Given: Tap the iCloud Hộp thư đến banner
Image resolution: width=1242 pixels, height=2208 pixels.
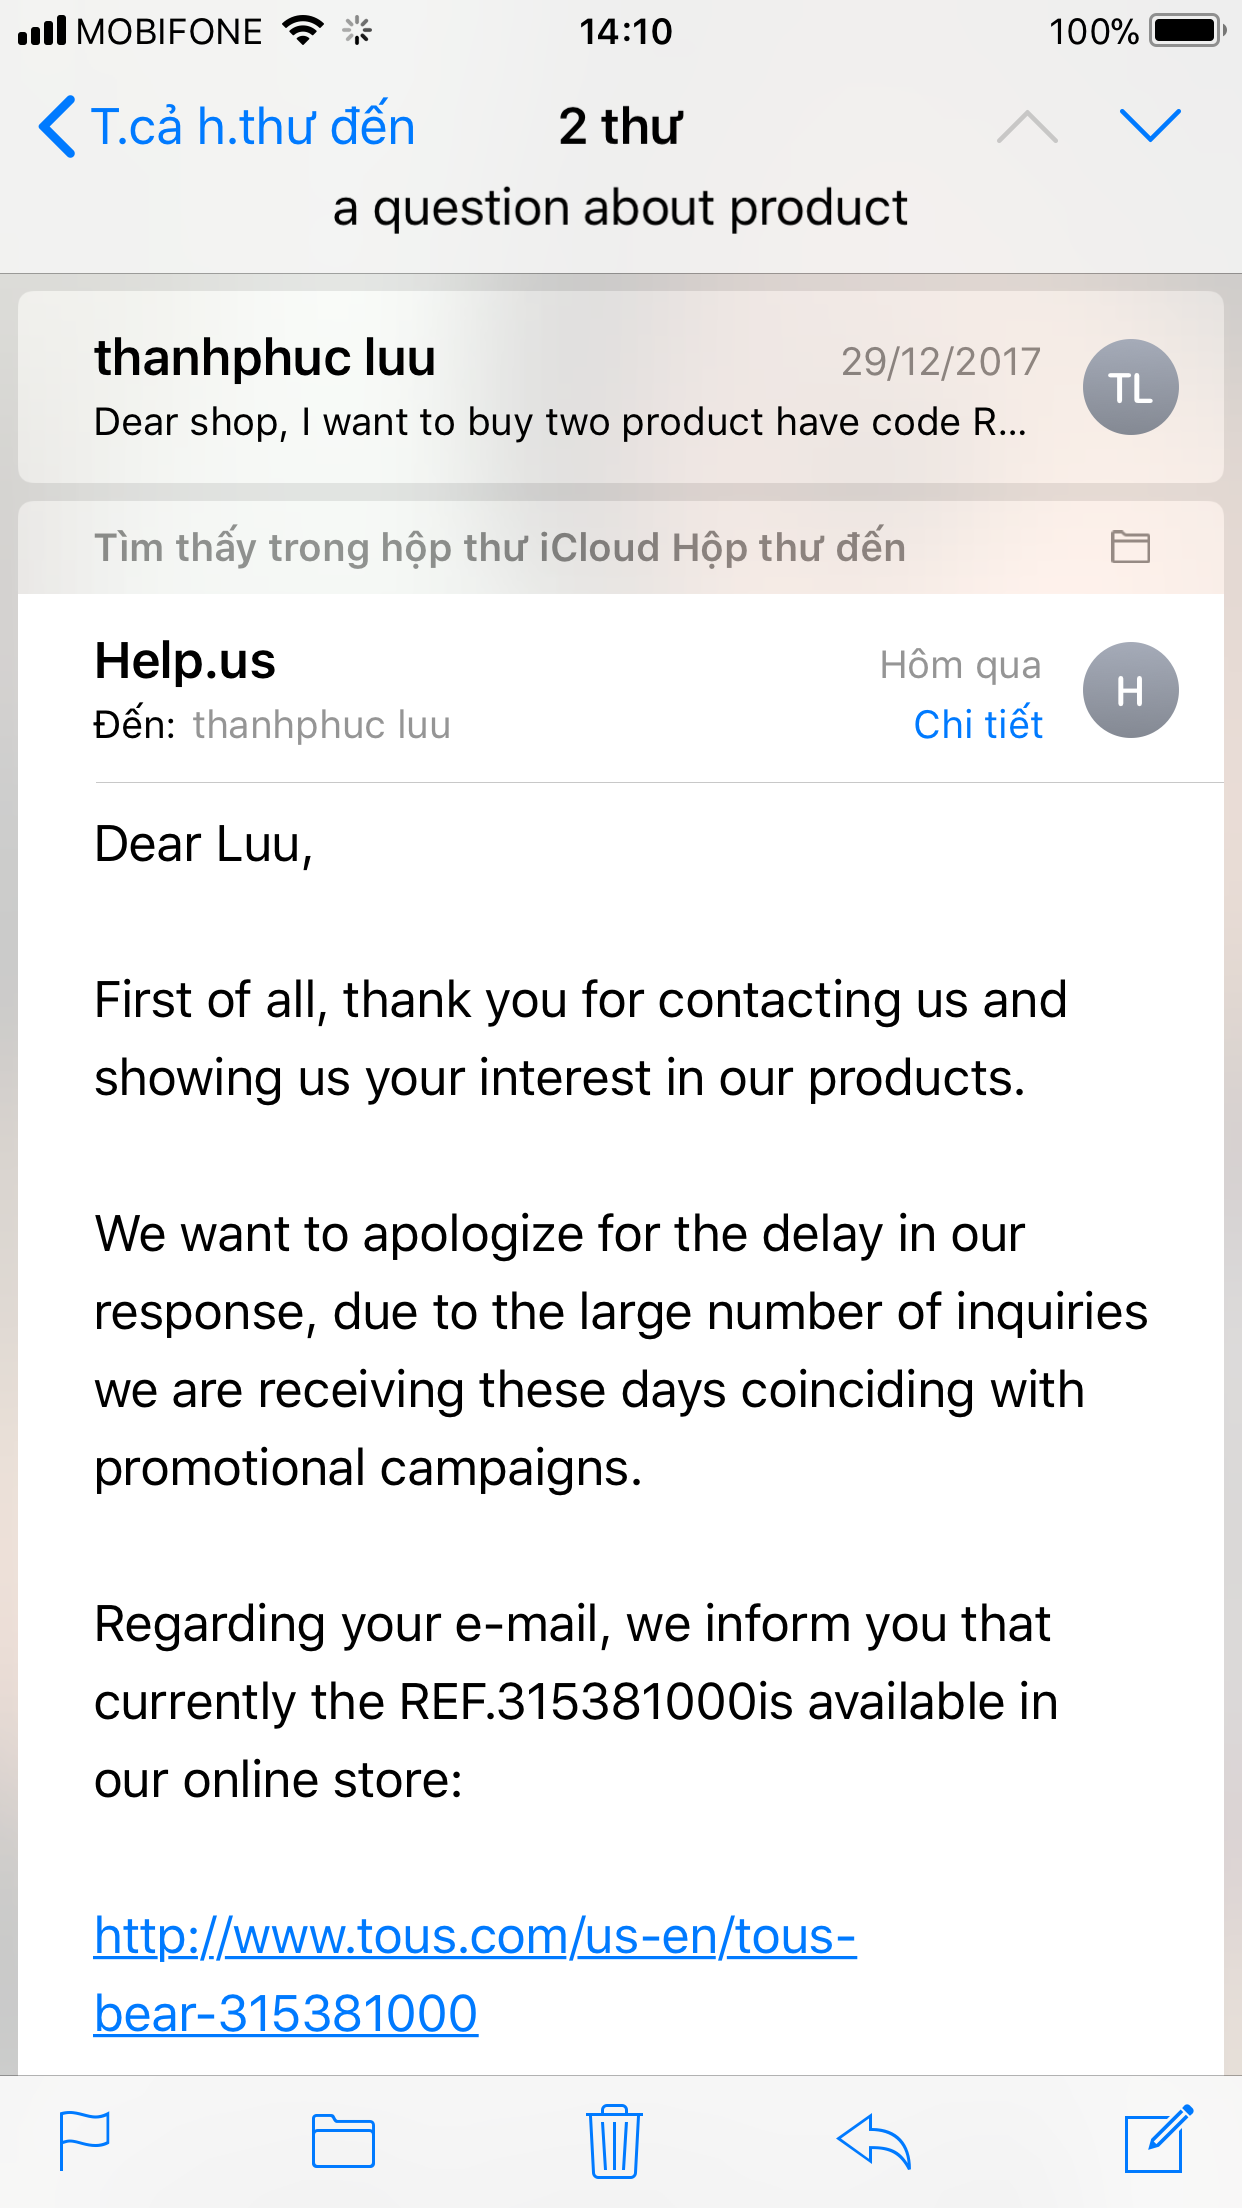Looking at the screenshot, I should tap(500, 548).
